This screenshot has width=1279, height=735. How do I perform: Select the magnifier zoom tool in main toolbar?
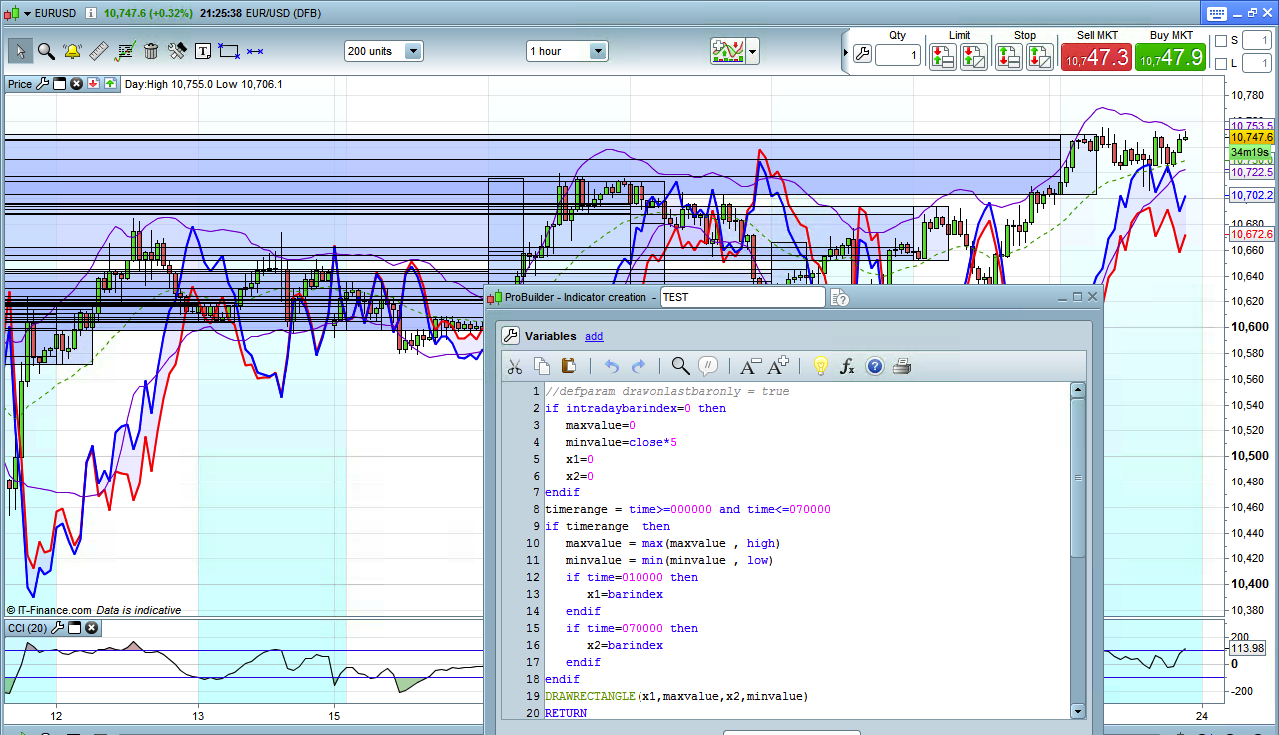(46, 51)
